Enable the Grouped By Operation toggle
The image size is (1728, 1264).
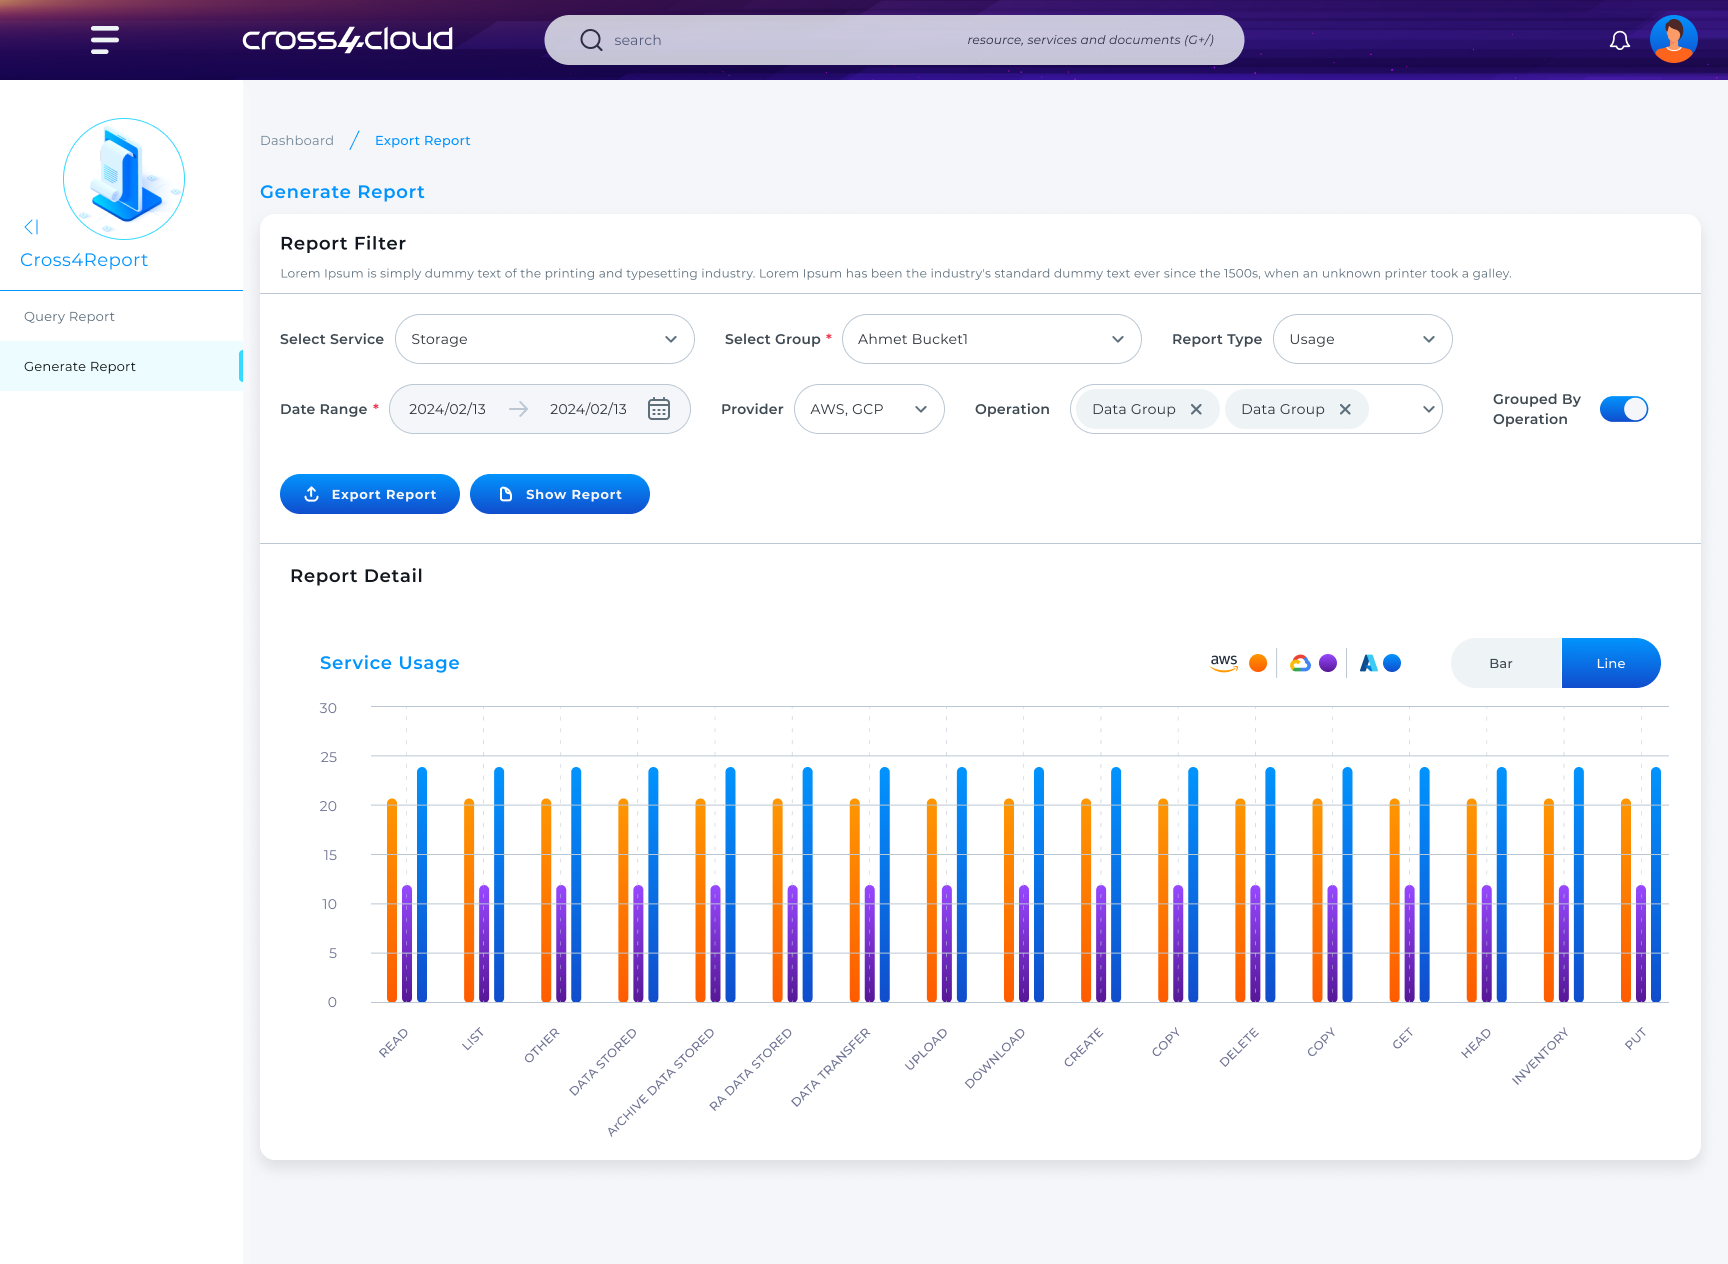coord(1623,409)
